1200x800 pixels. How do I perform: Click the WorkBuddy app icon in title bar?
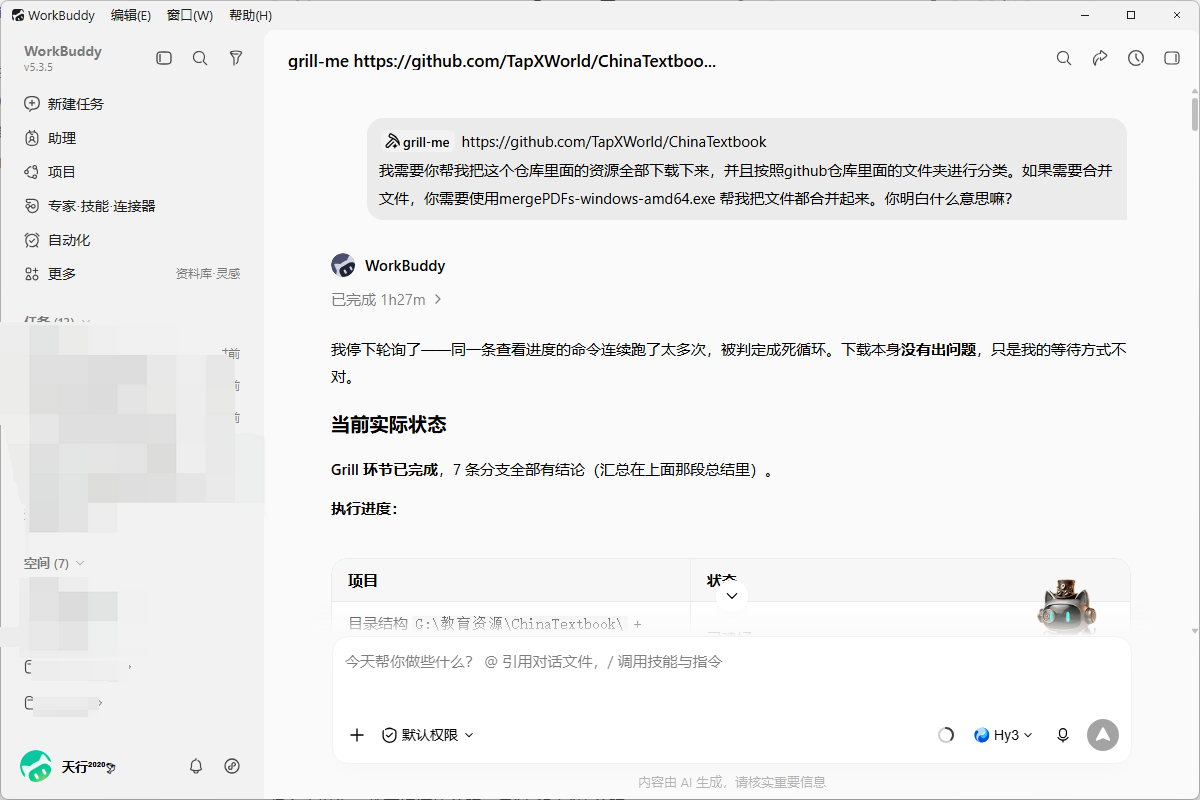click(18, 15)
